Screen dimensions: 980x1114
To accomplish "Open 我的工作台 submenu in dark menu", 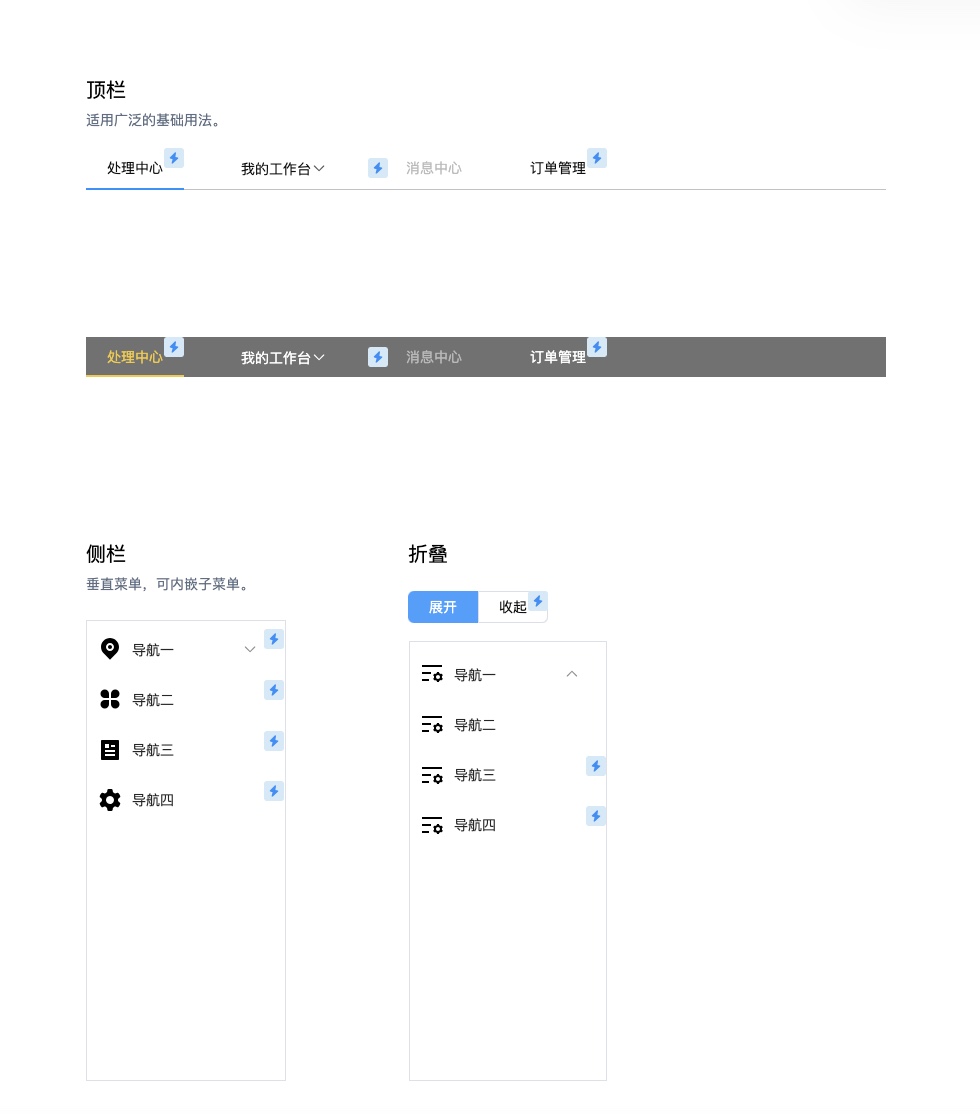I will (x=282, y=357).
